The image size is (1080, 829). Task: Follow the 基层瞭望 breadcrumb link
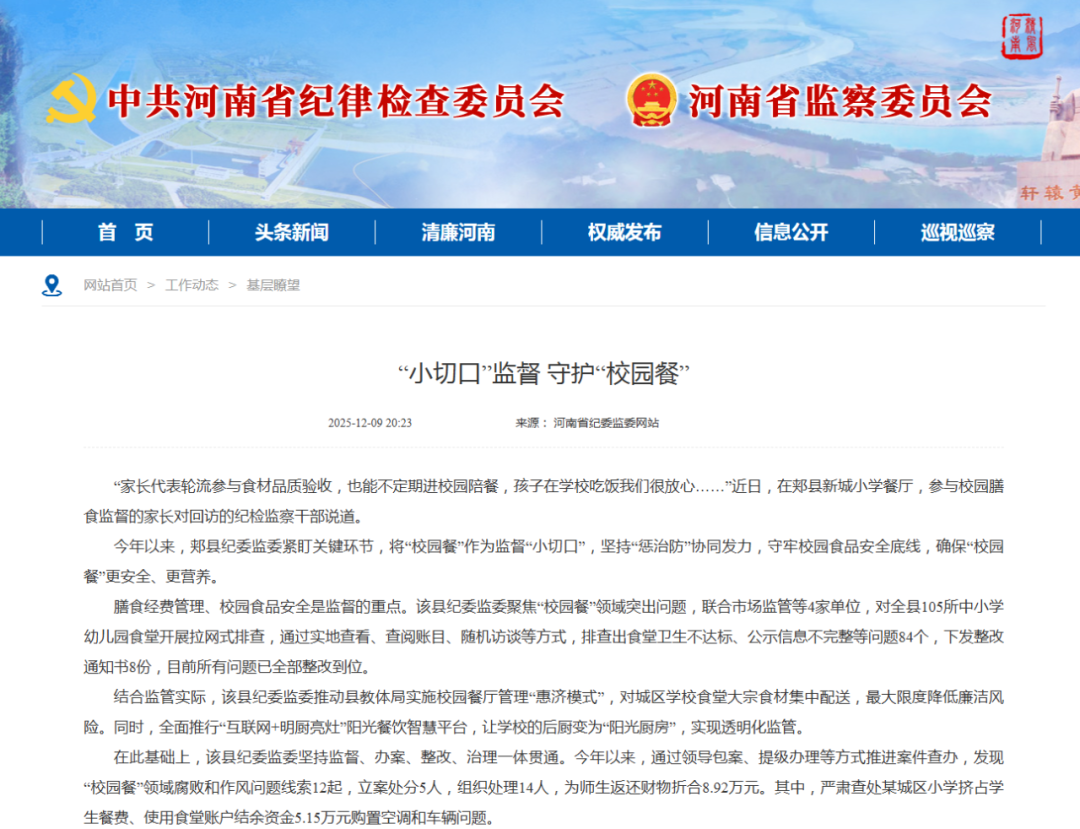click(x=273, y=286)
